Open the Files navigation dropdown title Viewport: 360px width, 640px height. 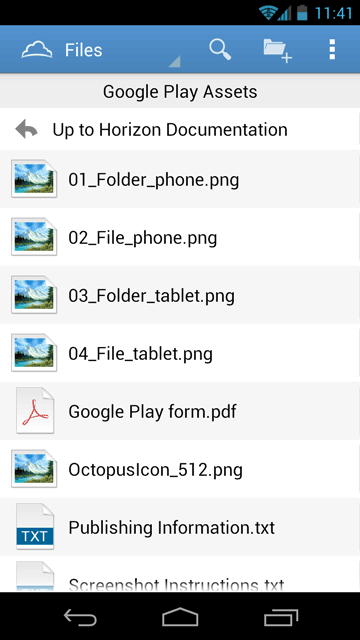(83, 50)
